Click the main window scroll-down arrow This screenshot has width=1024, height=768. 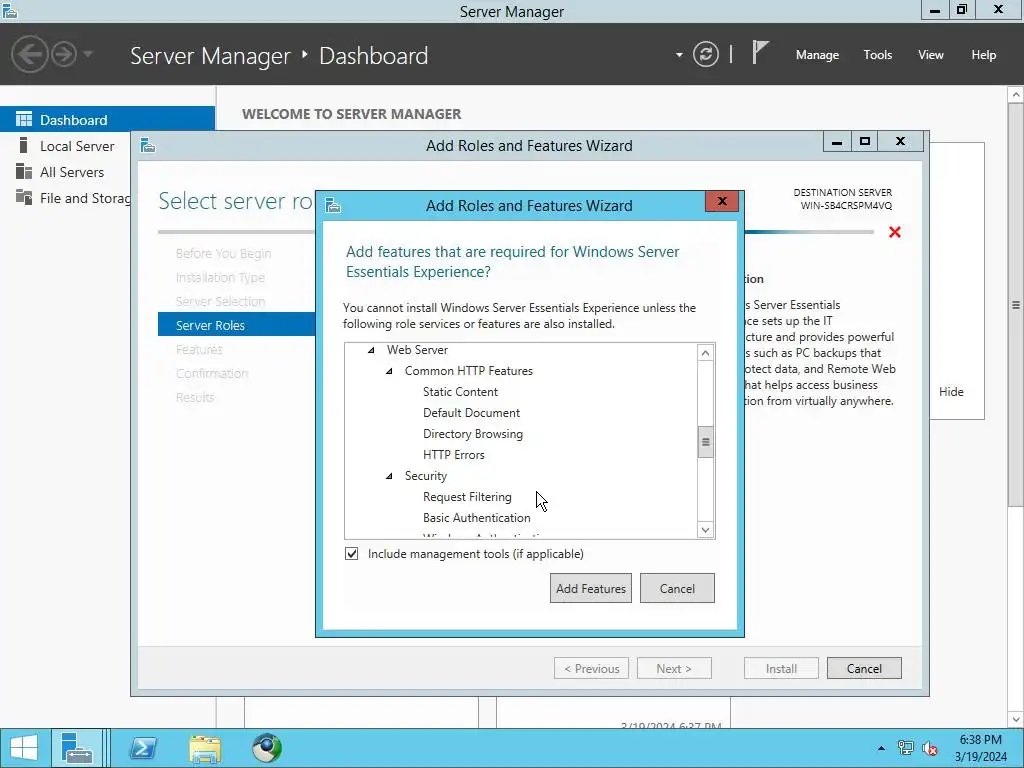click(x=1016, y=719)
